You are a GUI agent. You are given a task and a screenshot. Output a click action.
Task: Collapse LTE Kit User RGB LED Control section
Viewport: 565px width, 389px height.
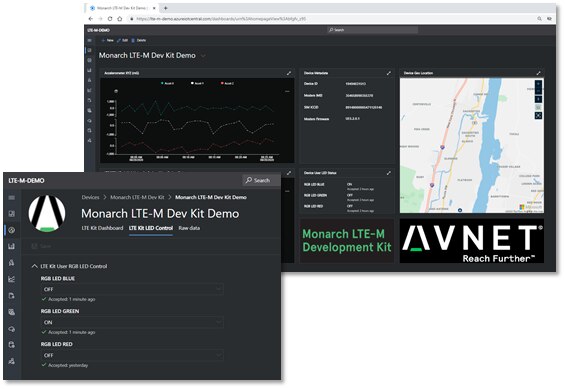click(x=34, y=266)
